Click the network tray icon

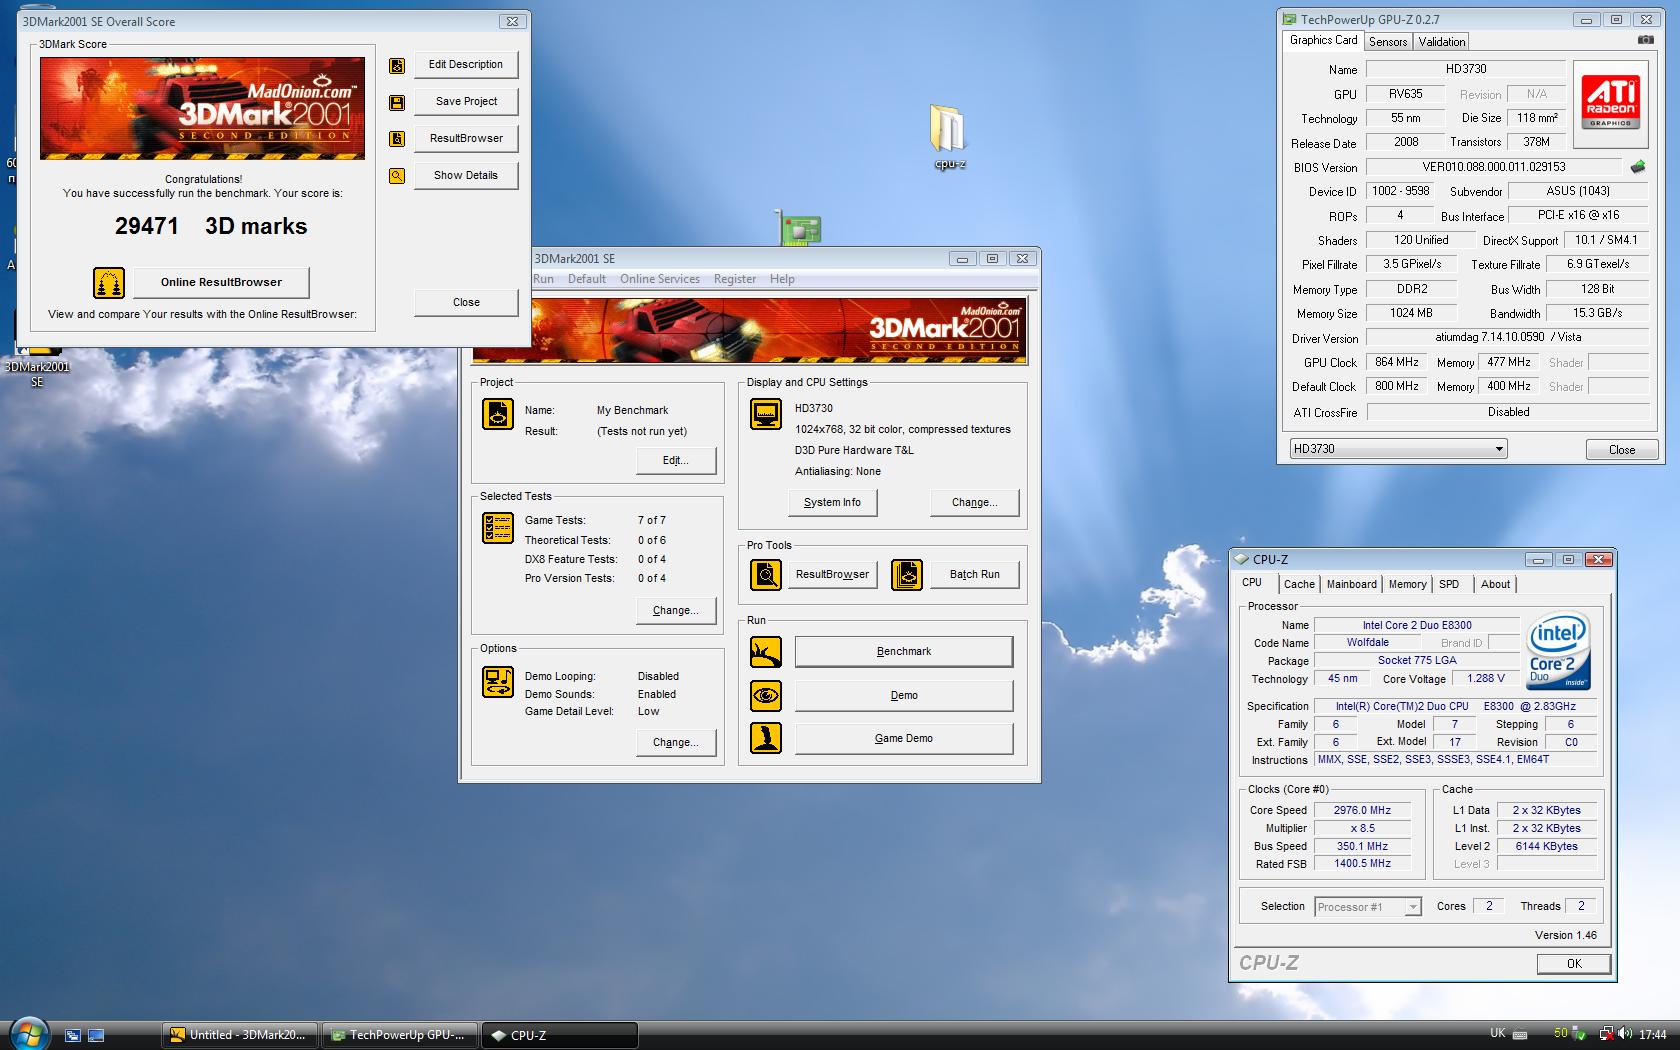pyautogui.click(x=1606, y=1034)
